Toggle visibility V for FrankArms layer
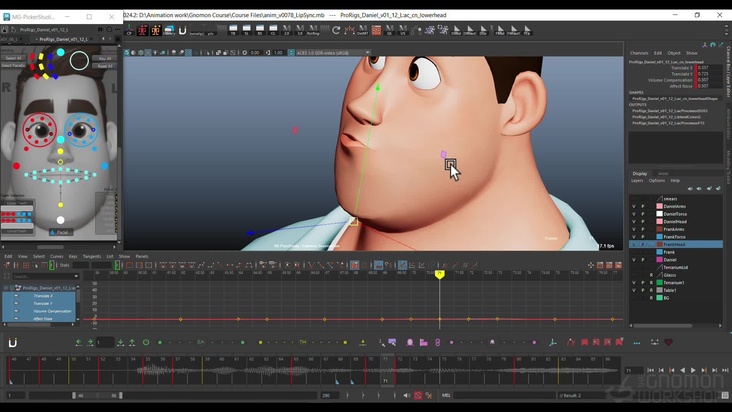This screenshot has width=732, height=412. pyautogui.click(x=633, y=229)
